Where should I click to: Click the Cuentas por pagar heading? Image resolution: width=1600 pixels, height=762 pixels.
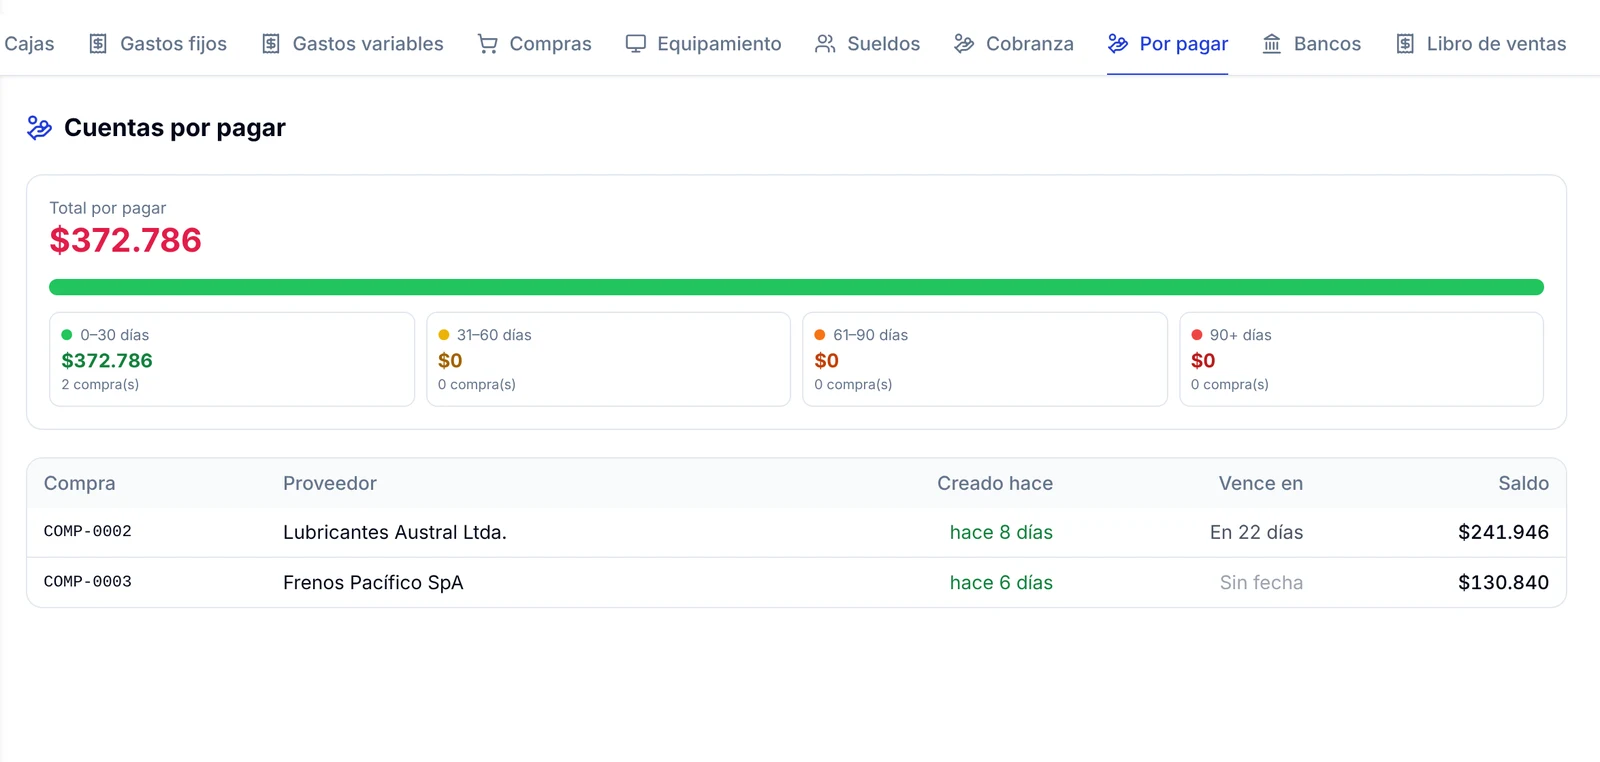(175, 128)
